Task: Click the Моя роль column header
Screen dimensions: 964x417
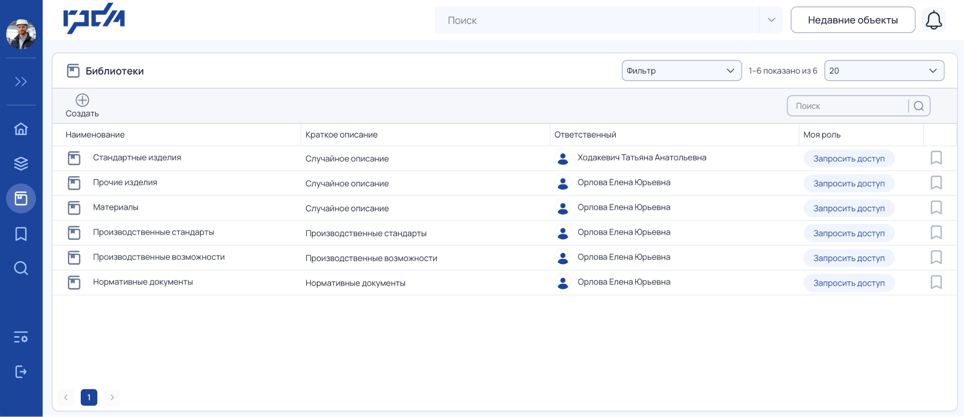Action: tap(822, 135)
